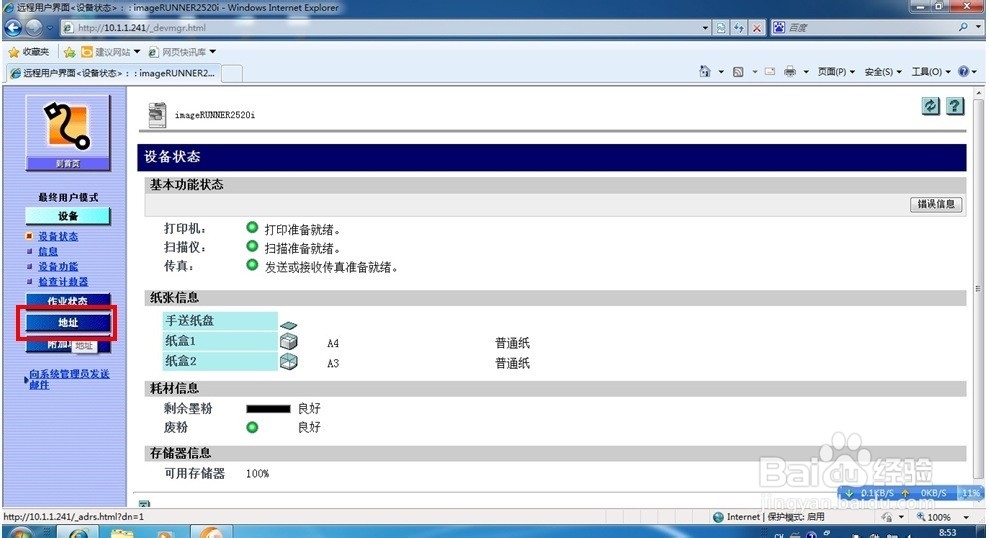This screenshot has width=989, height=538.
Task: Click the green page refresh icon
Action: coord(930,106)
